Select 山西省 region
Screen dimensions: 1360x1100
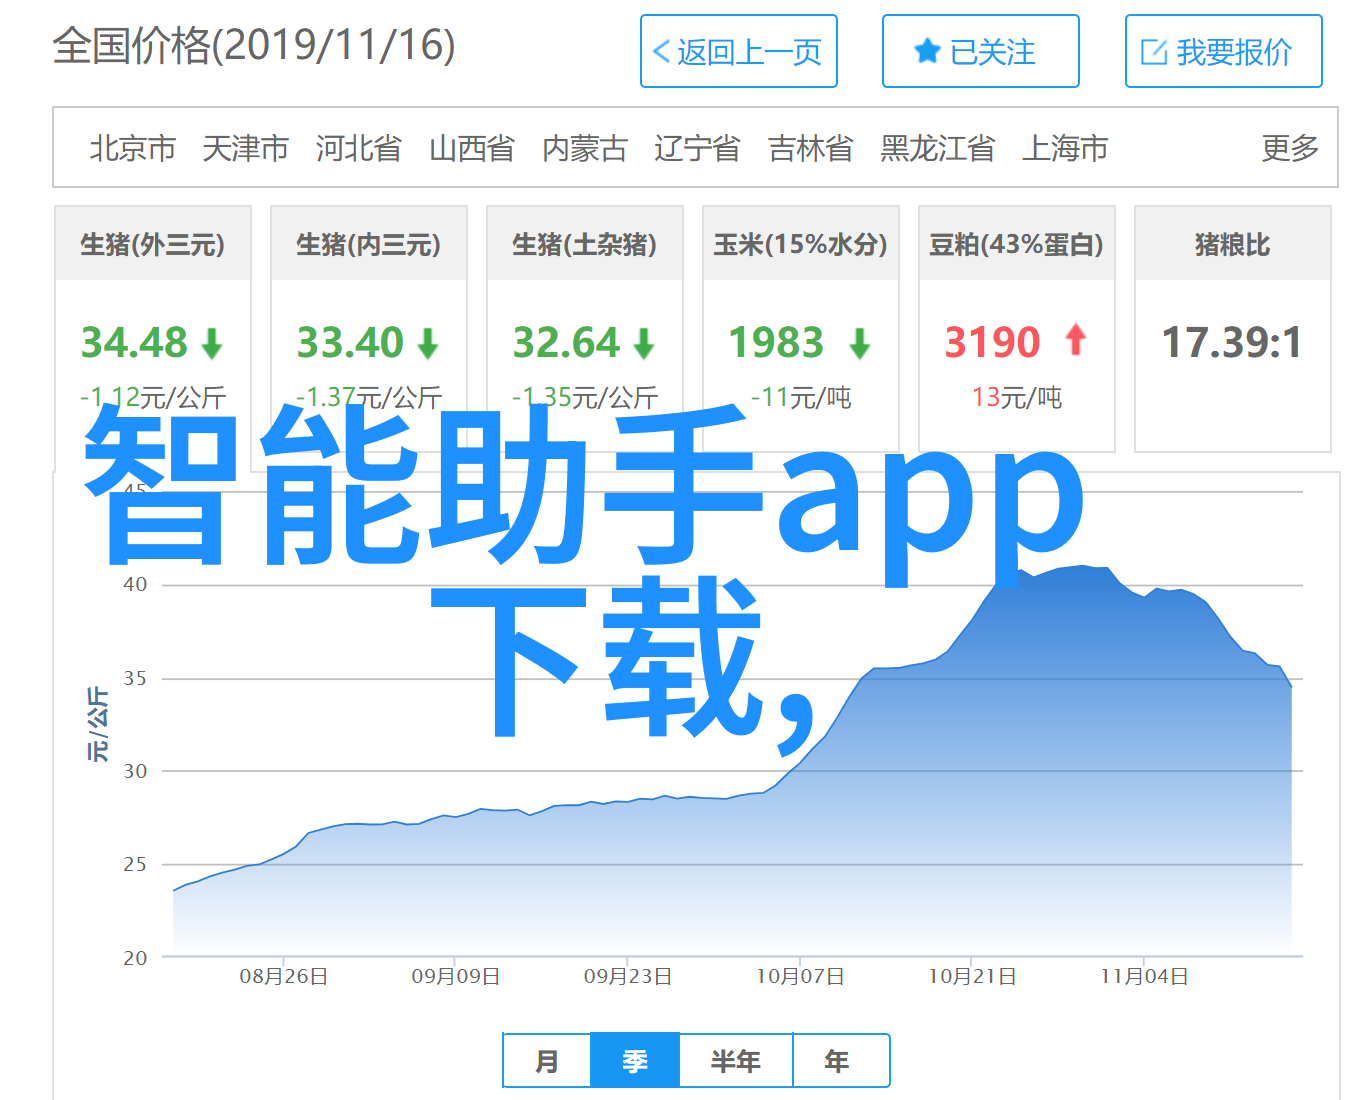click(x=472, y=148)
